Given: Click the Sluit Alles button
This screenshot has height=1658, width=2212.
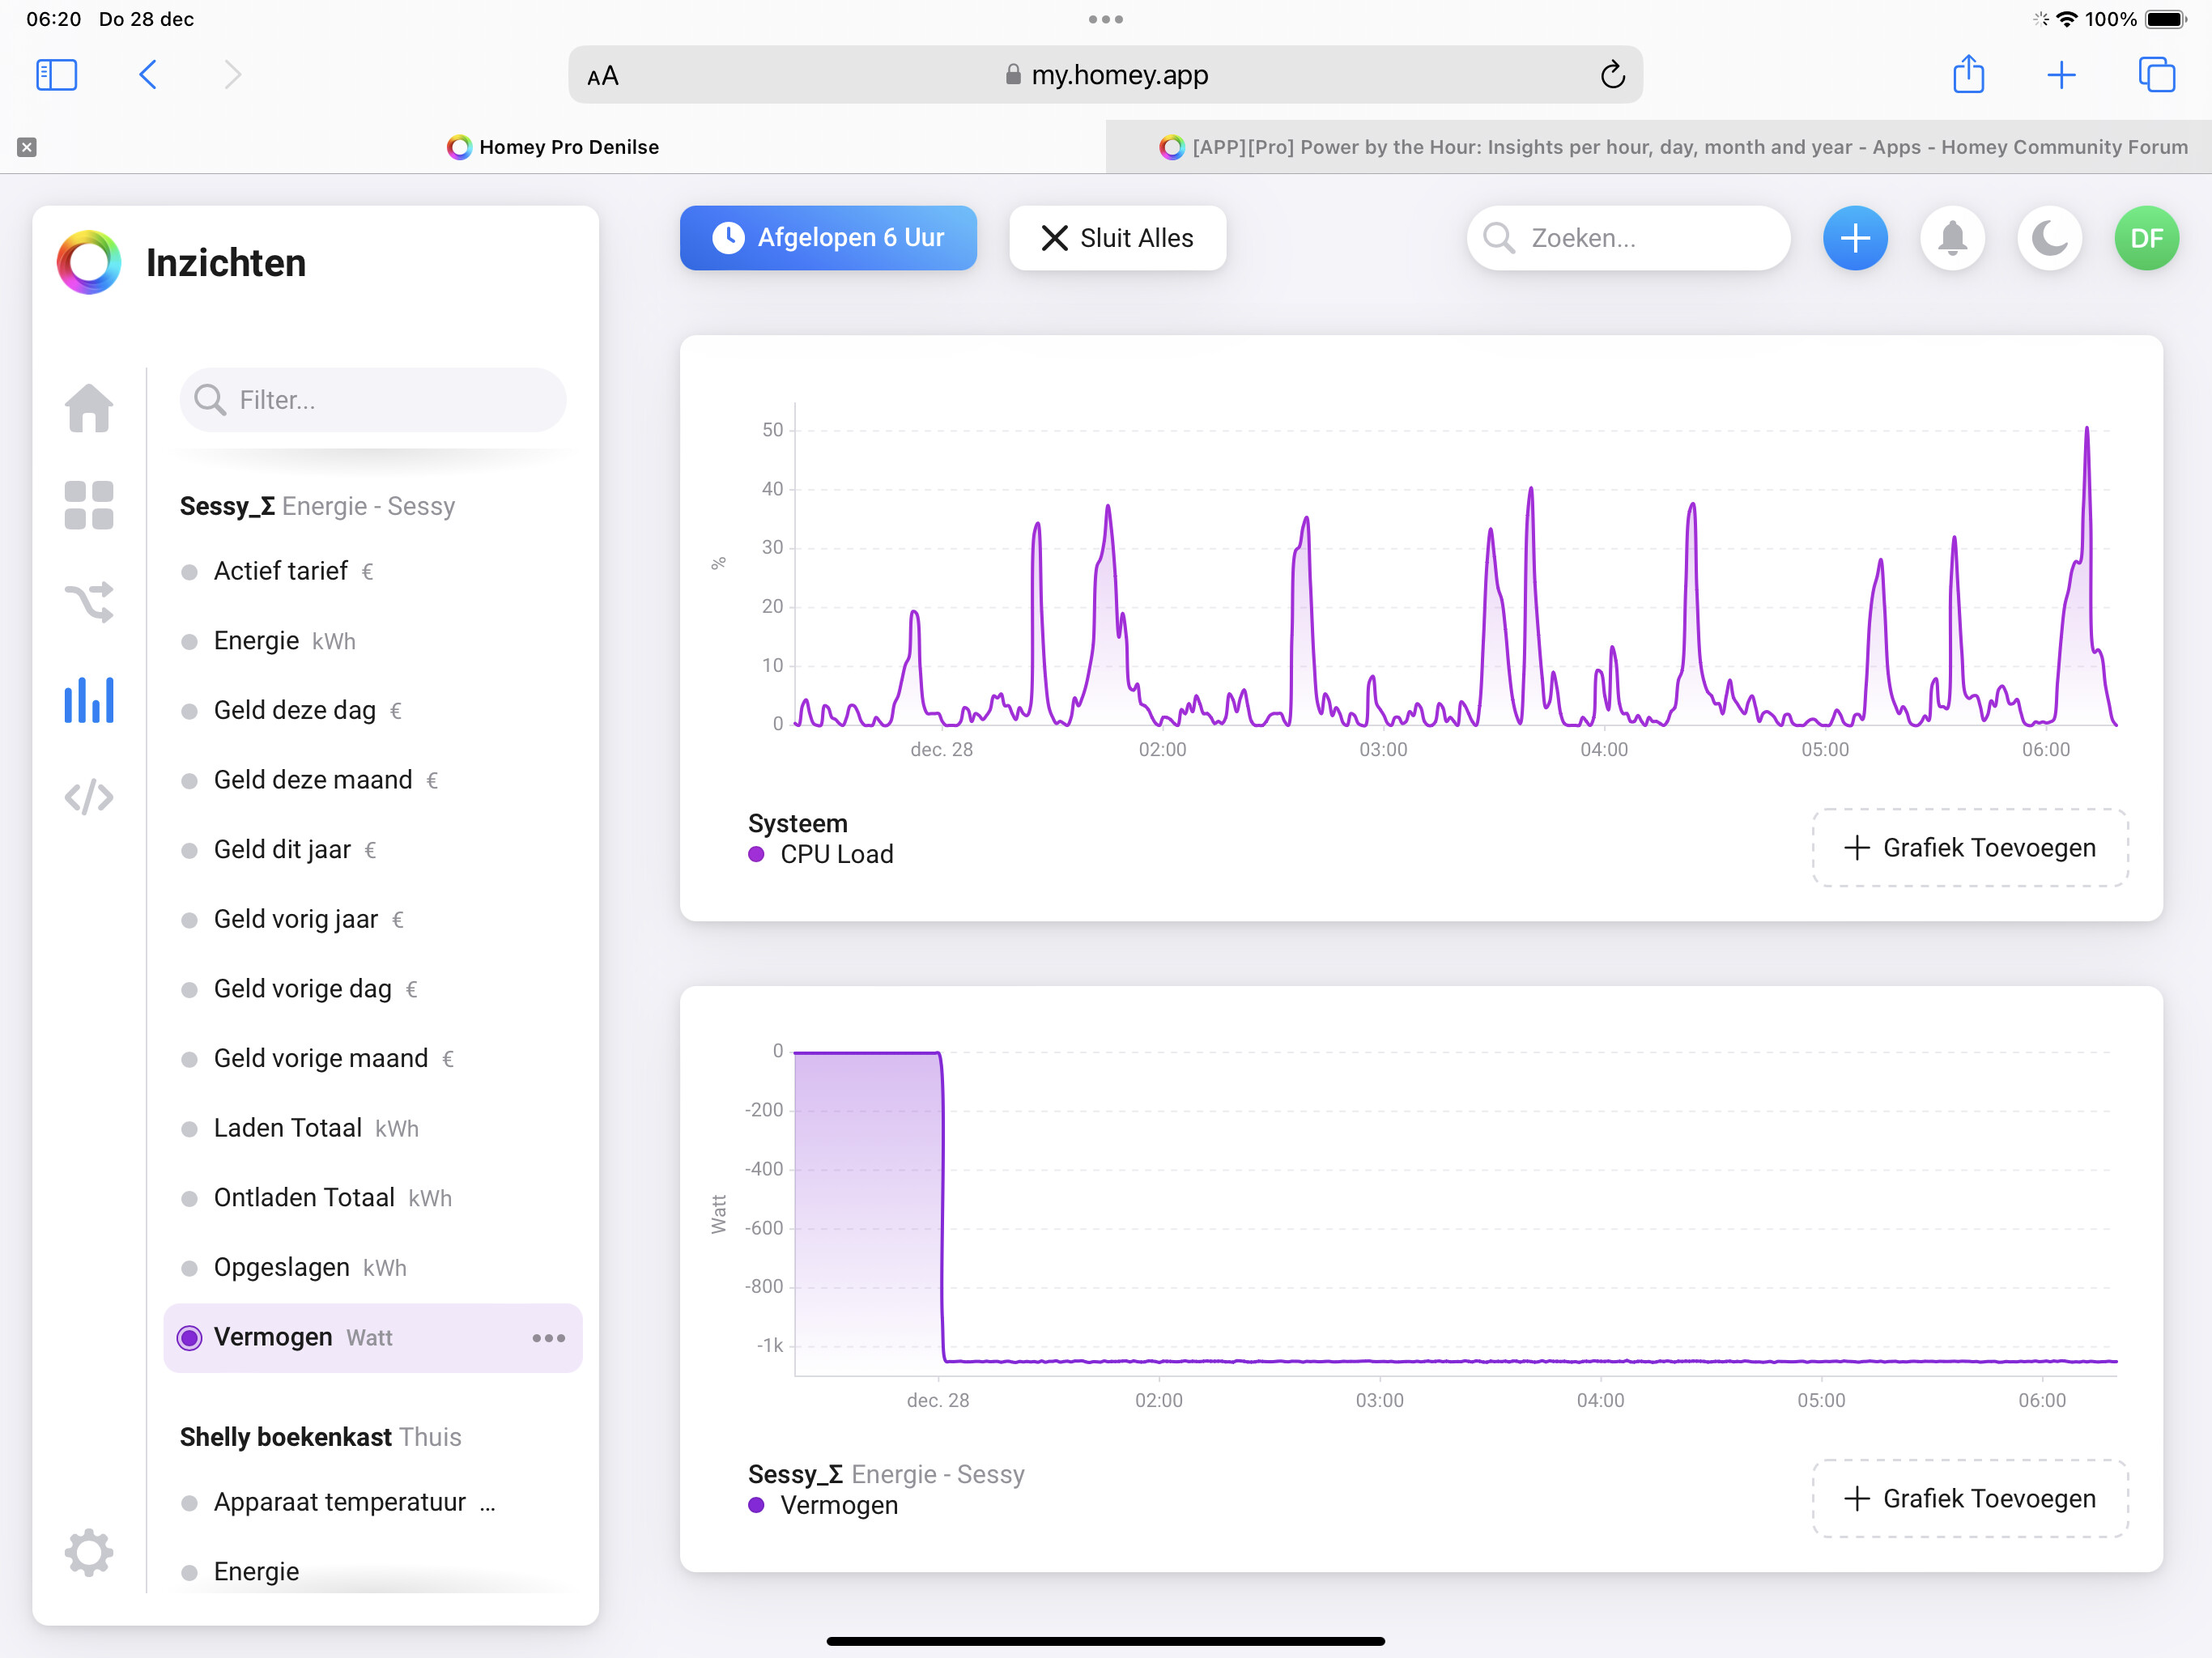Looking at the screenshot, I should [x=1117, y=238].
